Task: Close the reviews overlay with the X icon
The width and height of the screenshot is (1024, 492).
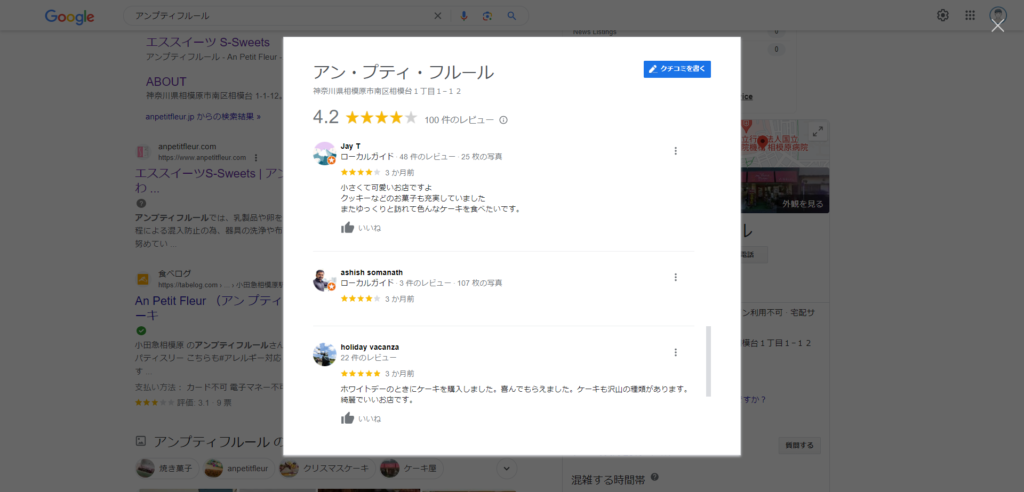Action: (x=997, y=25)
